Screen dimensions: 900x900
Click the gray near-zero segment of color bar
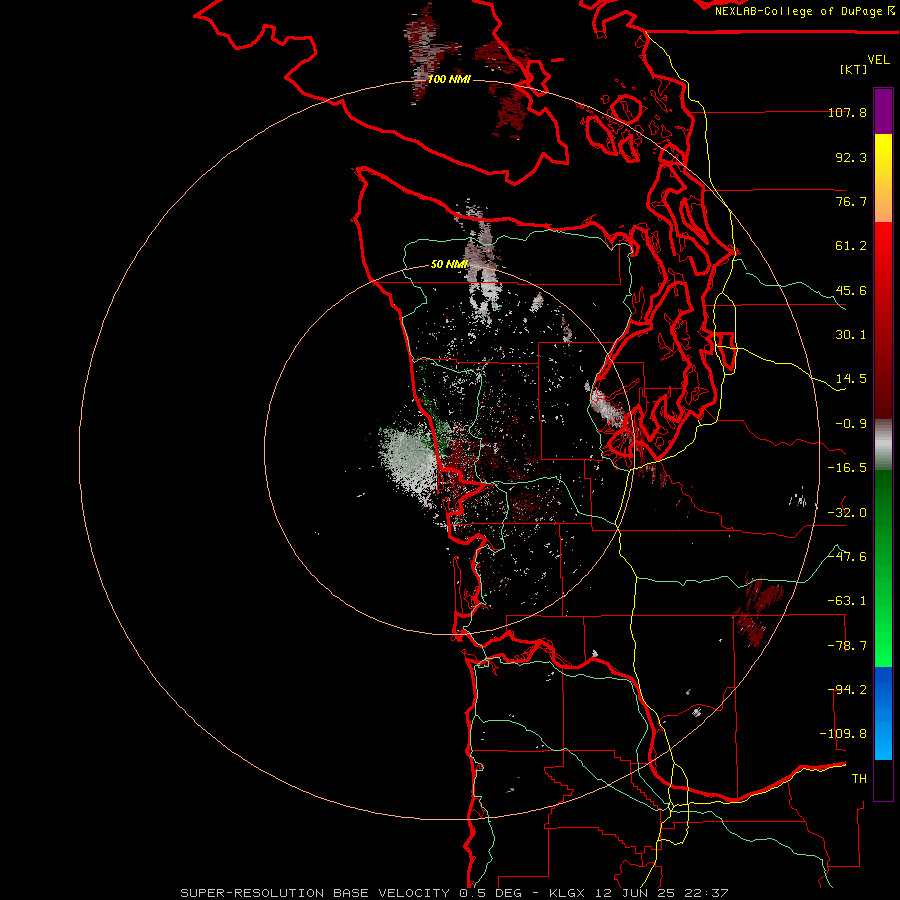coord(883,445)
